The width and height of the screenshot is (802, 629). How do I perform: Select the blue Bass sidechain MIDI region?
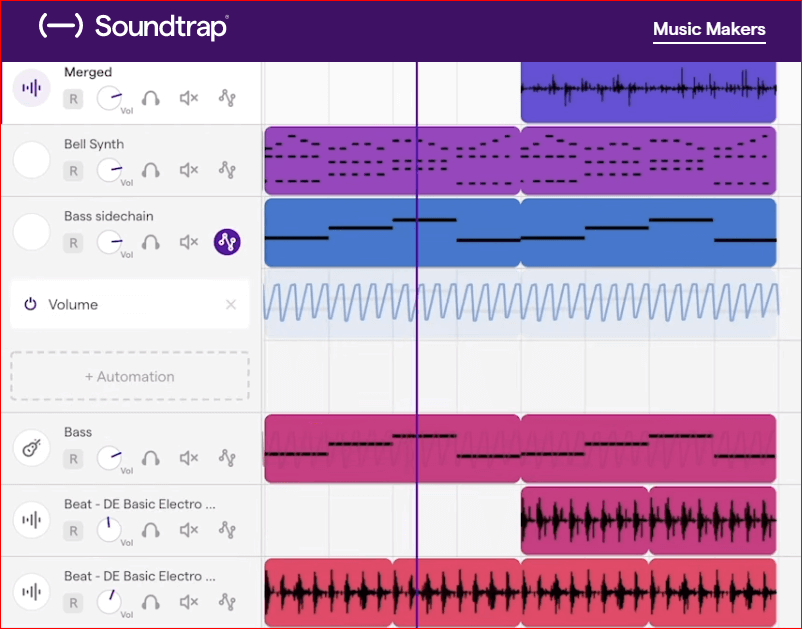tap(520, 232)
